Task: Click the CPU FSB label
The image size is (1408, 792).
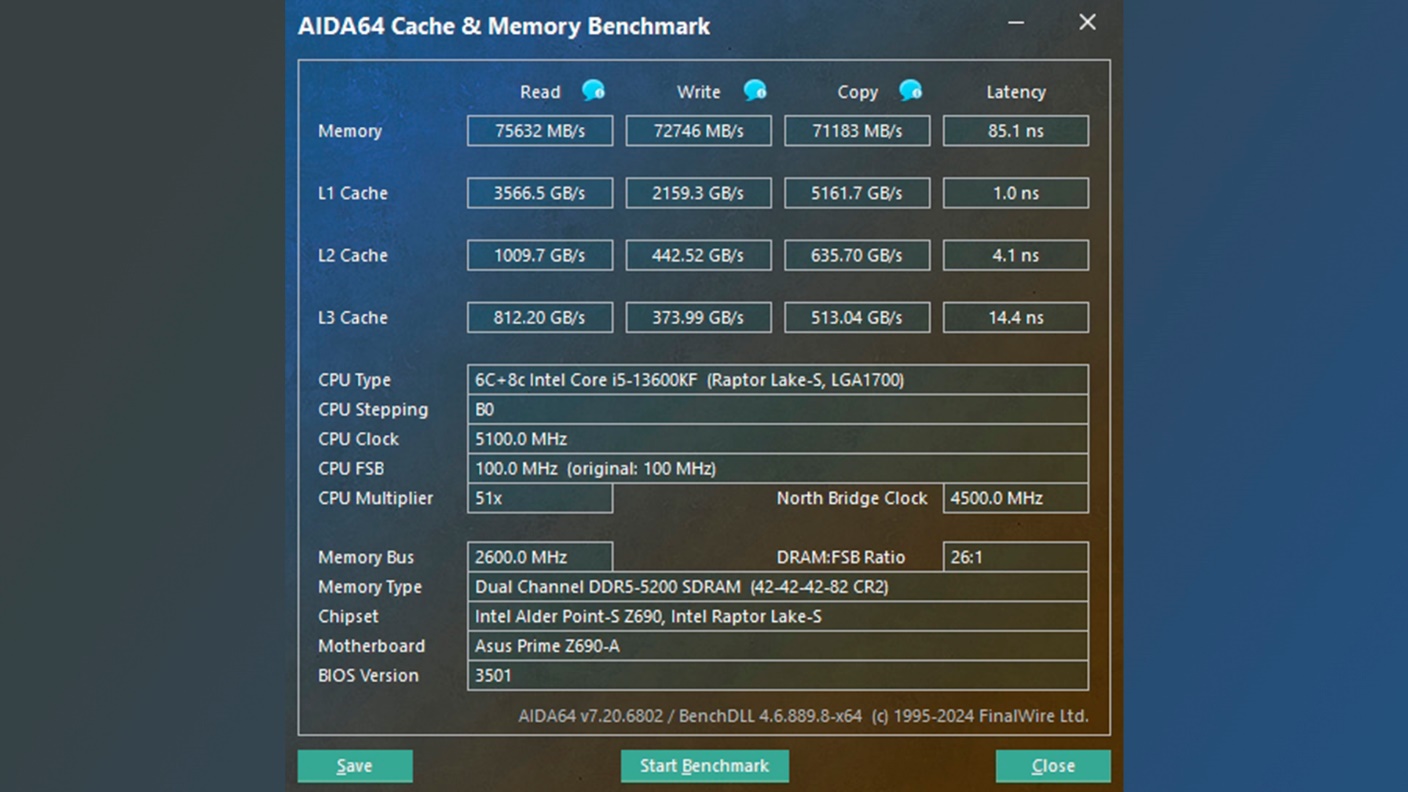Action: coord(351,468)
